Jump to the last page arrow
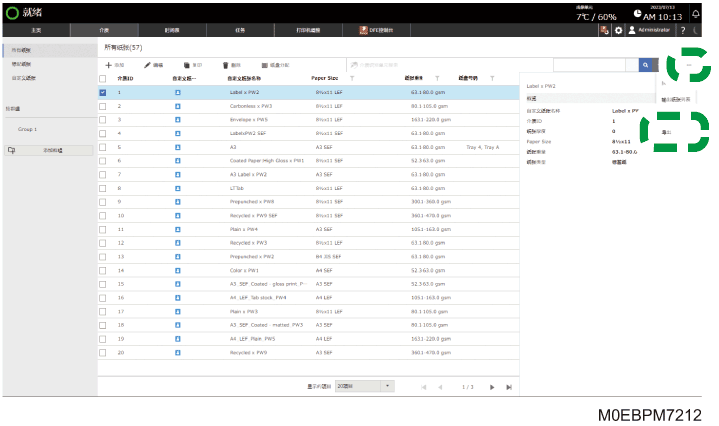This screenshot has width=719, height=426. coord(509,387)
